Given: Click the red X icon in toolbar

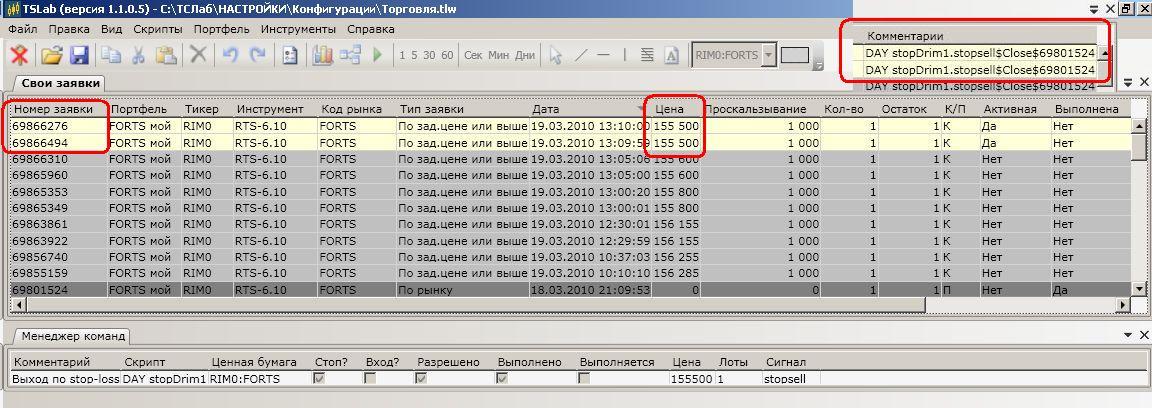Looking at the screenshot, I should click(20, 55).
